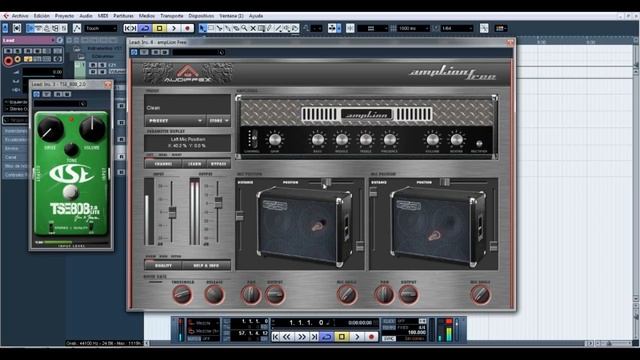Select the Draw pencil tool
This screenshot has width=640, height=360.
tap(269, 28)
